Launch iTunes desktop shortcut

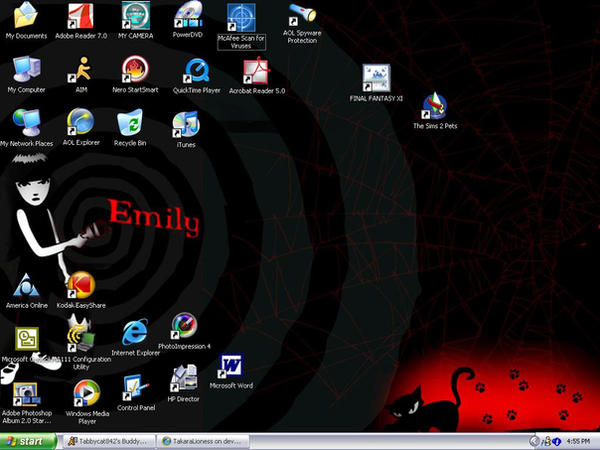click(186, 124)
